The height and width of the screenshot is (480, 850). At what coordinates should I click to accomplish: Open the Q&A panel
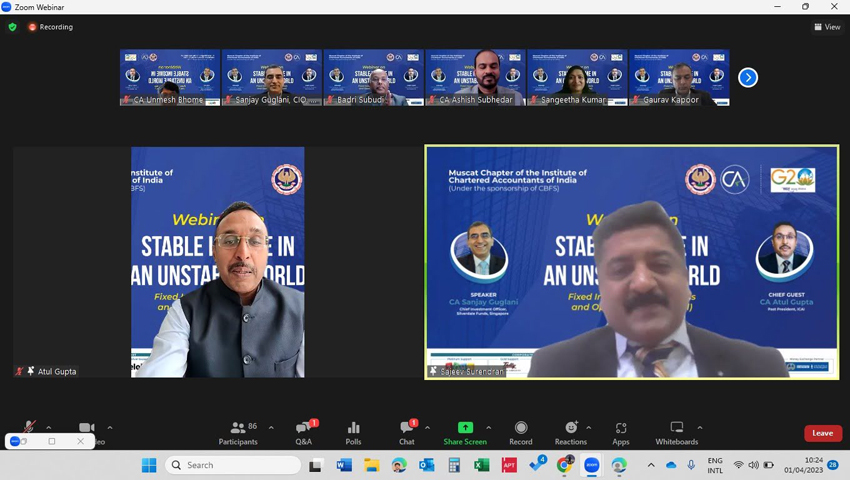[303, 432]
